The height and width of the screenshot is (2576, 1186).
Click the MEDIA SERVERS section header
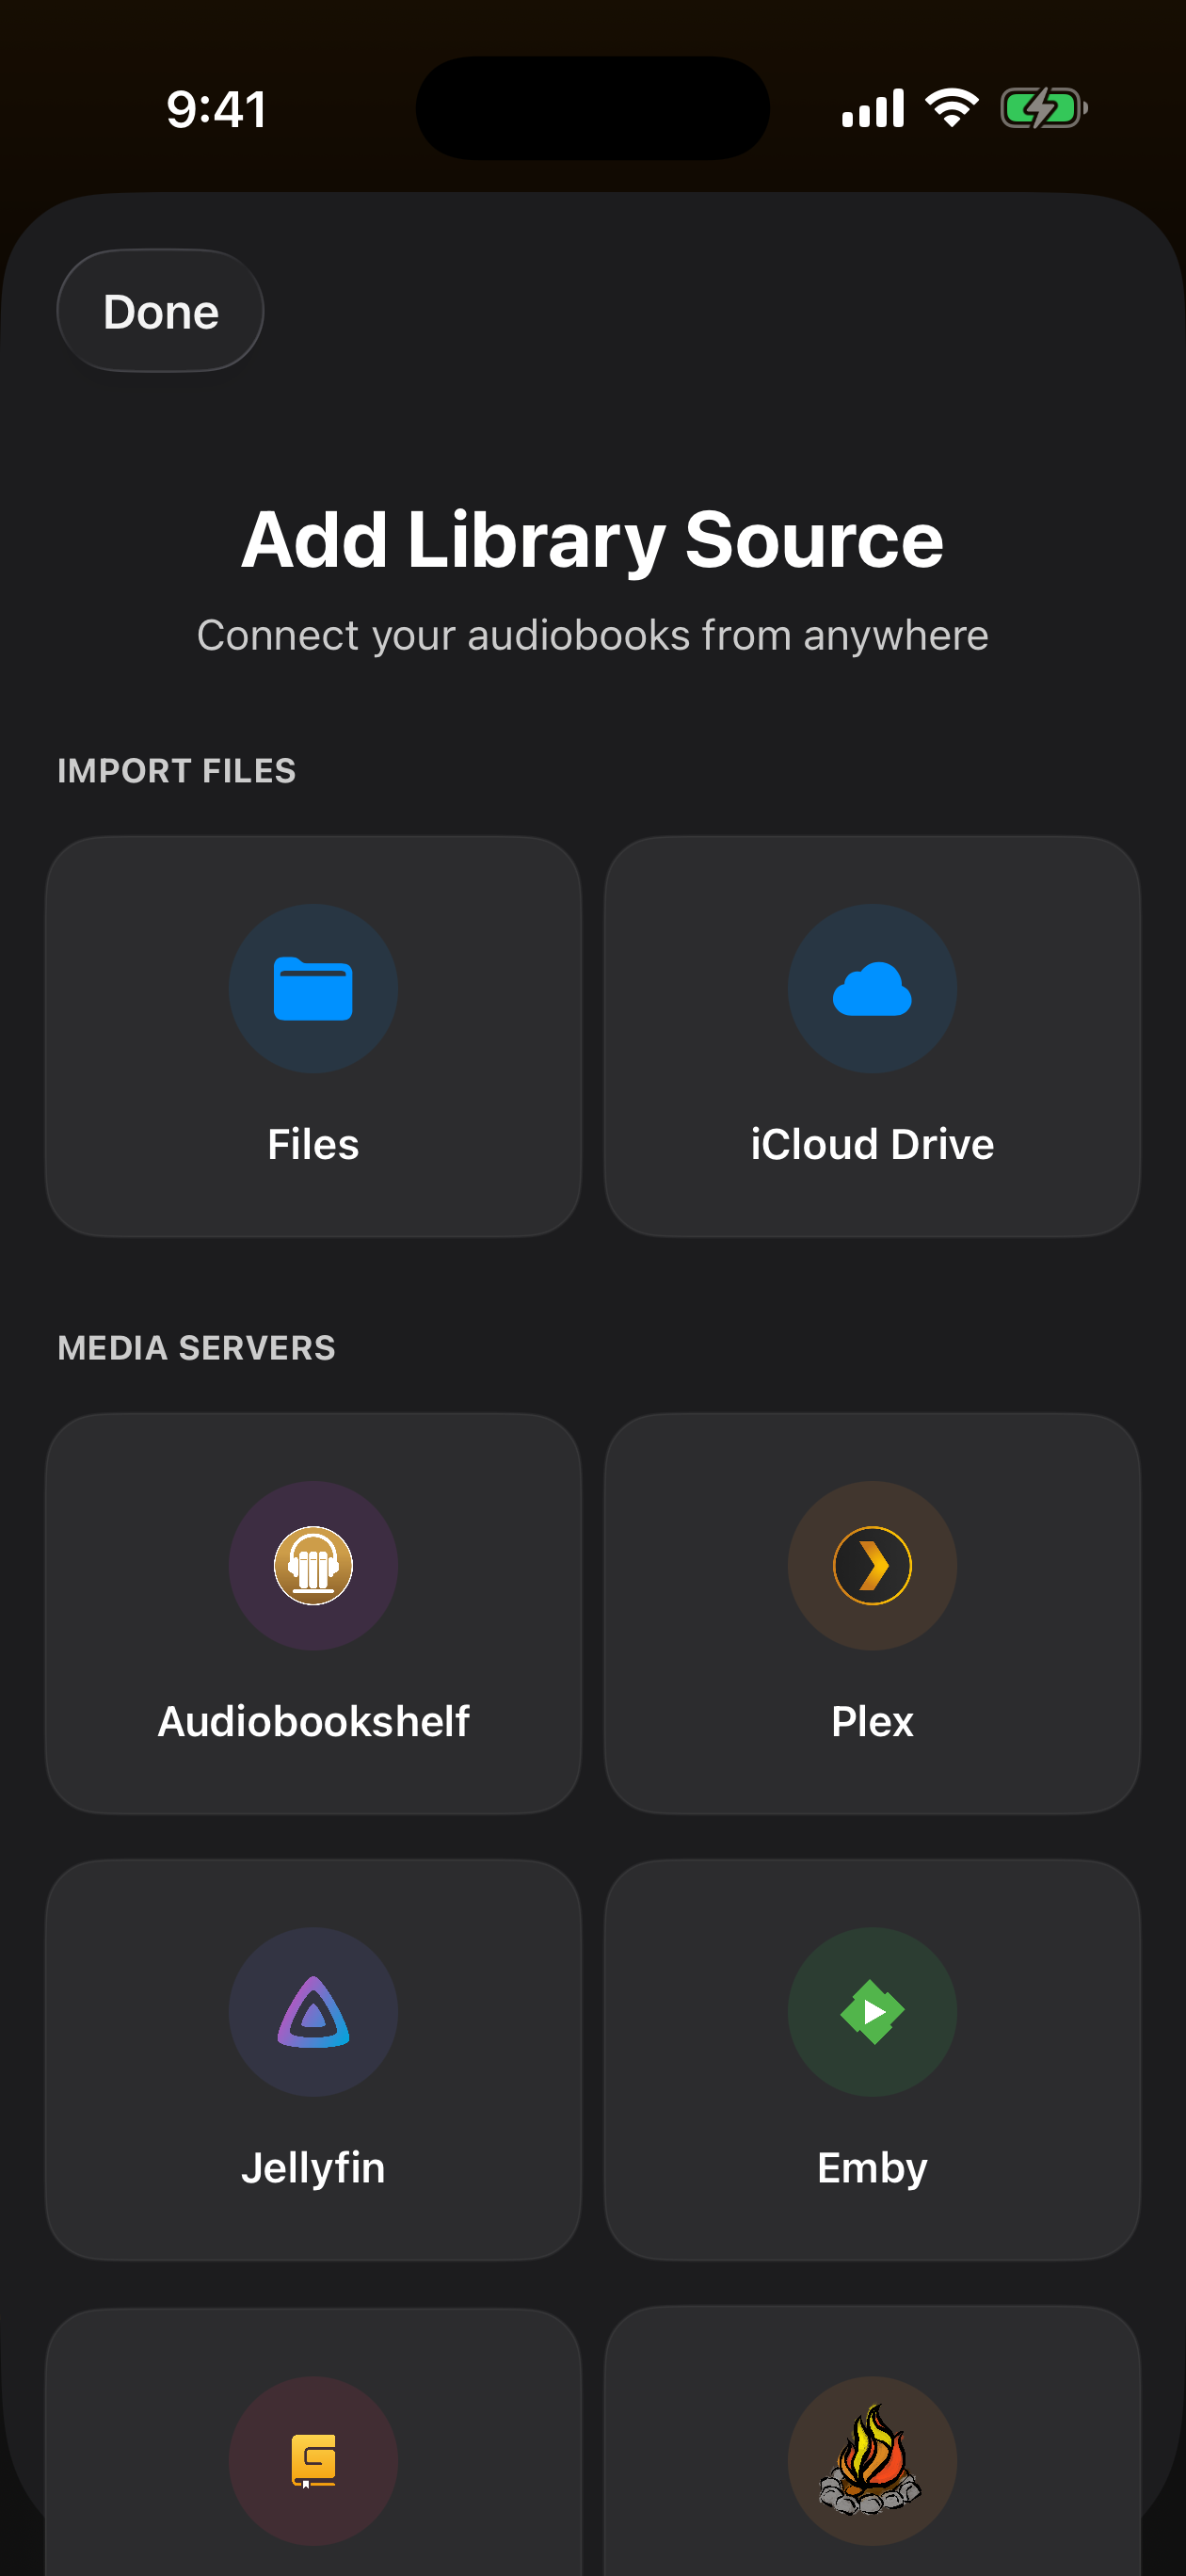[x=196, y=1348]
